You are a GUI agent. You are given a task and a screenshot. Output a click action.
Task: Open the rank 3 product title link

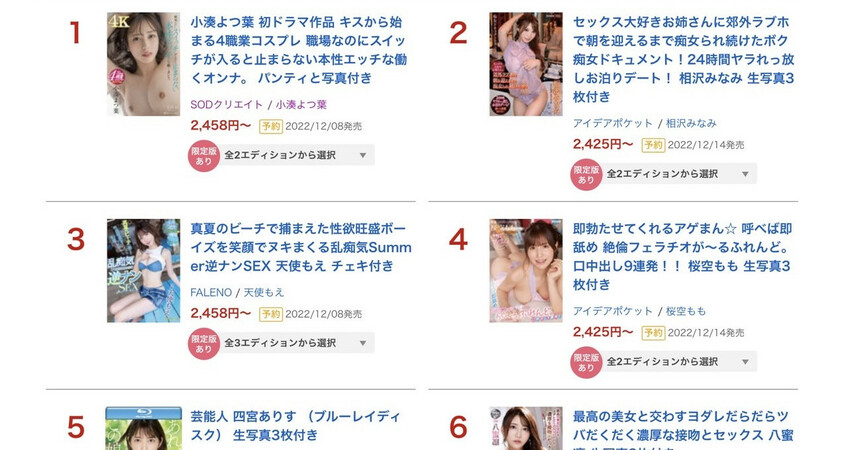pos(301,247)
